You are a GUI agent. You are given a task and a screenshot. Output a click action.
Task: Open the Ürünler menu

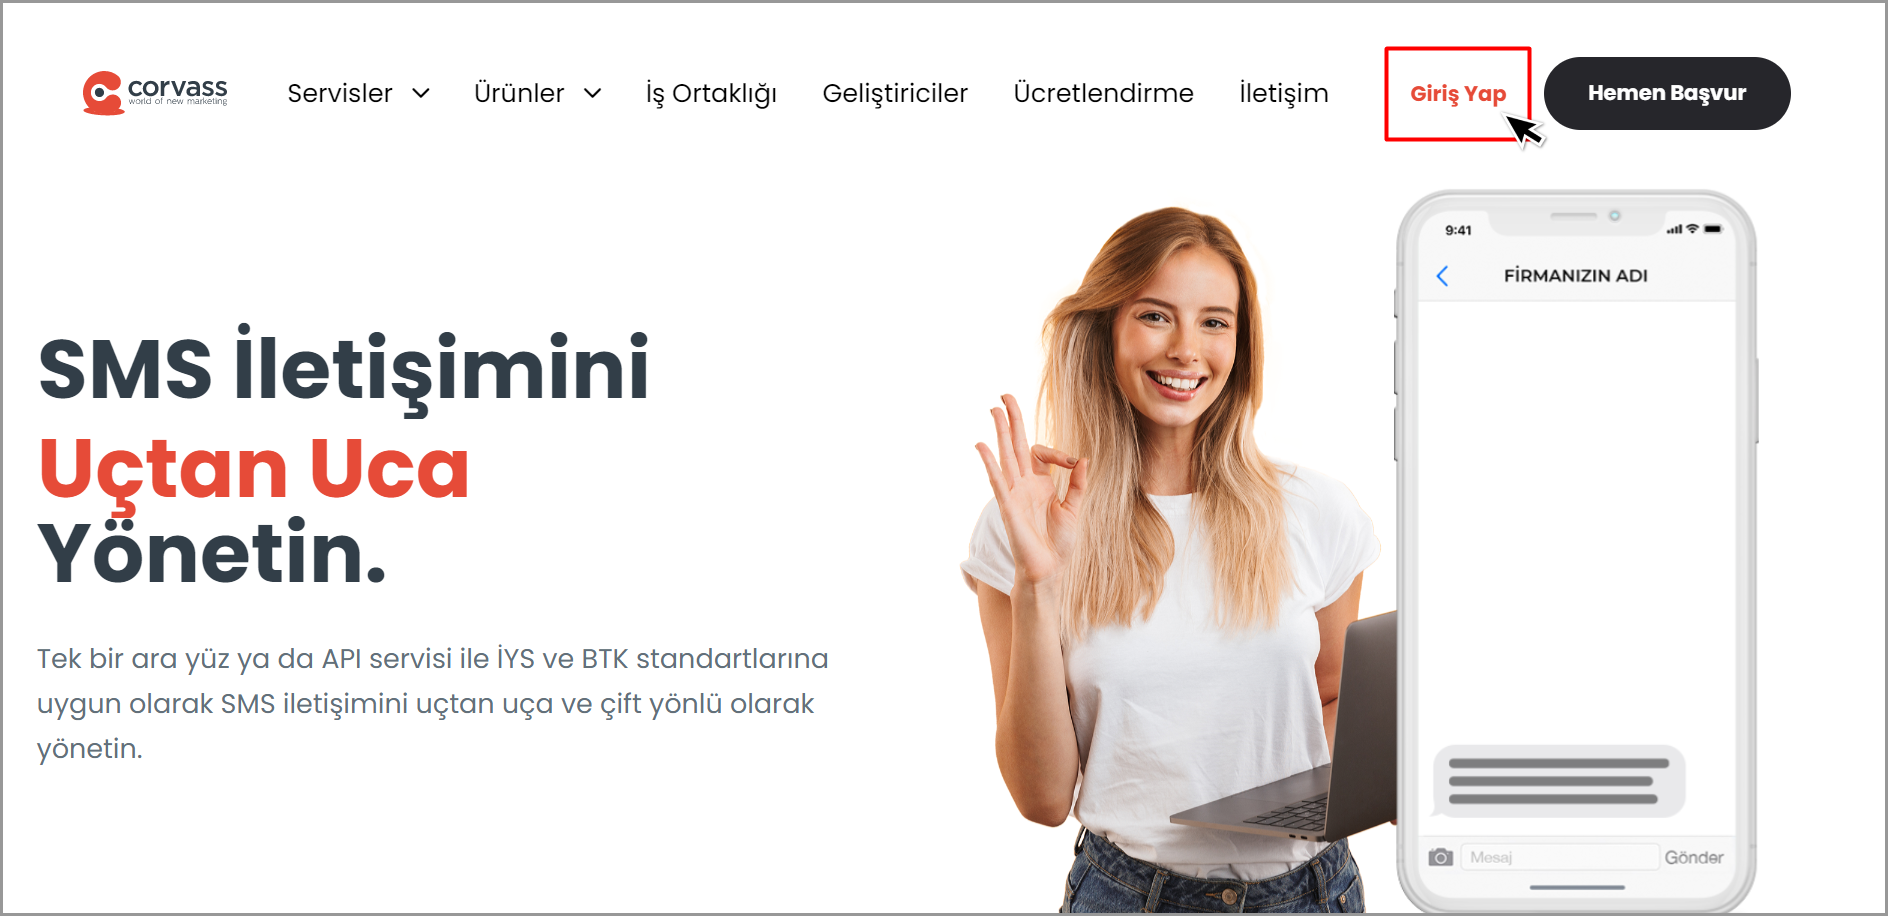click(519, 93)
